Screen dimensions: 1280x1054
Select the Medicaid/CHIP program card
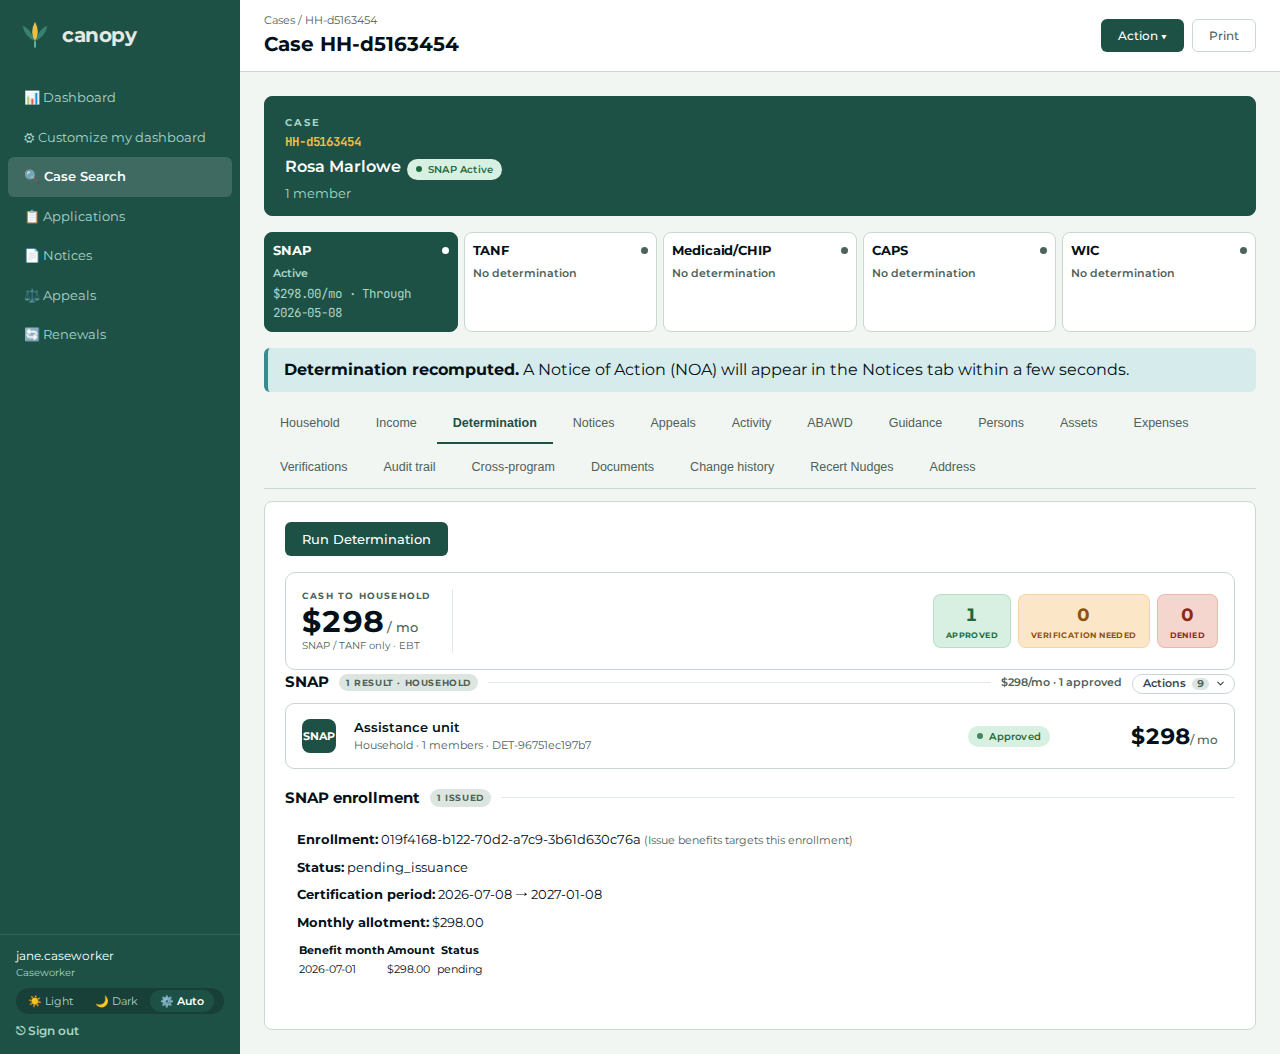click(x=760, y=282)
